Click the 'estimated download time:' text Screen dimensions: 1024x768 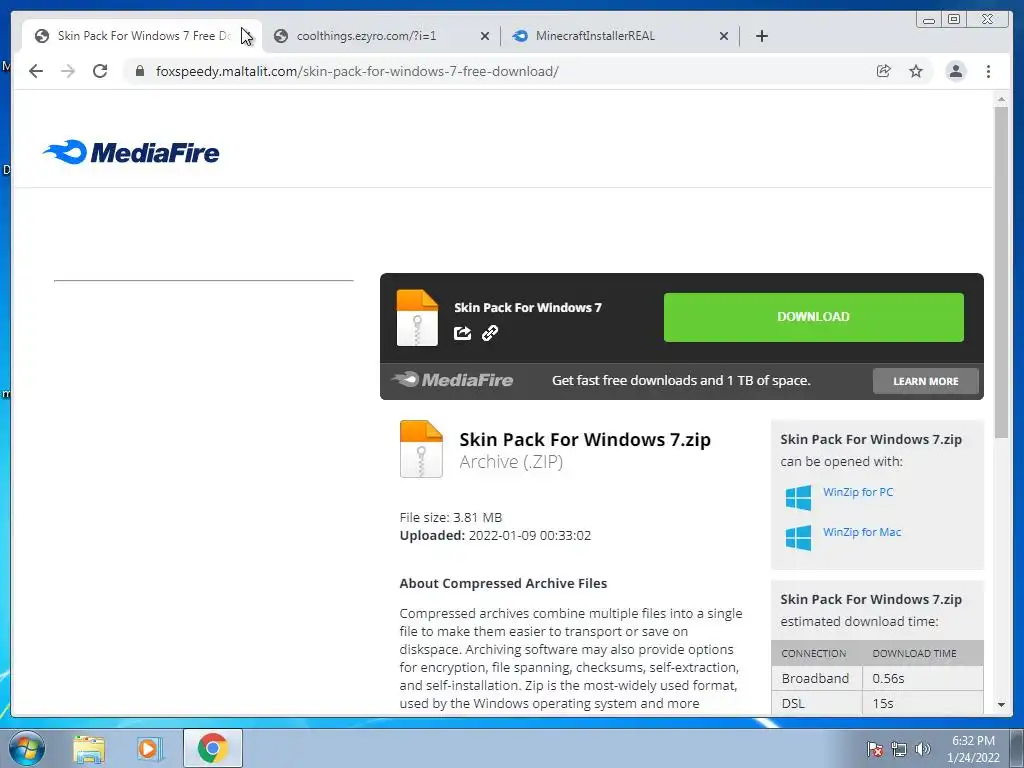(x=859, y=622)
